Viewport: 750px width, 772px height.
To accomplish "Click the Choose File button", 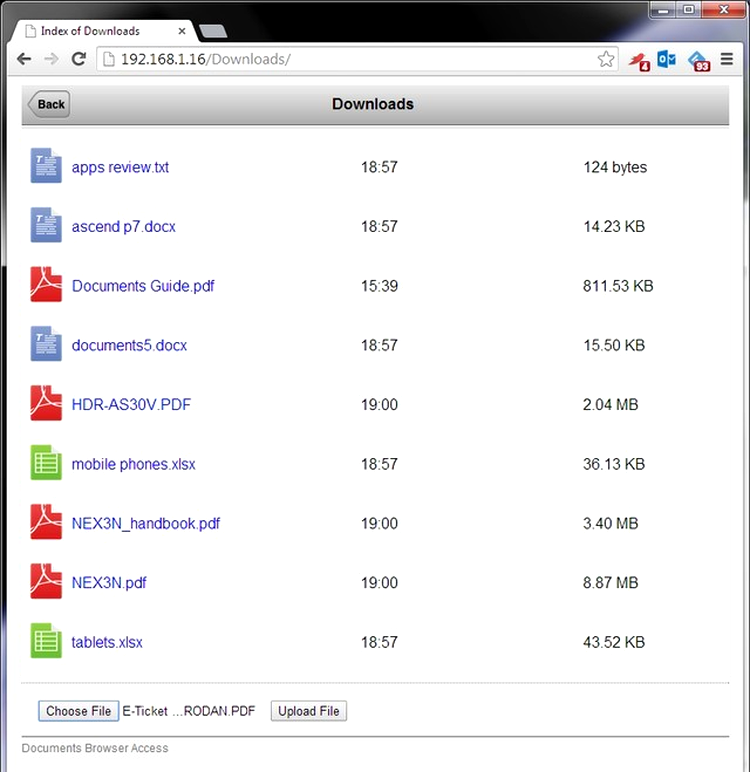I will (x=78, y=711).
